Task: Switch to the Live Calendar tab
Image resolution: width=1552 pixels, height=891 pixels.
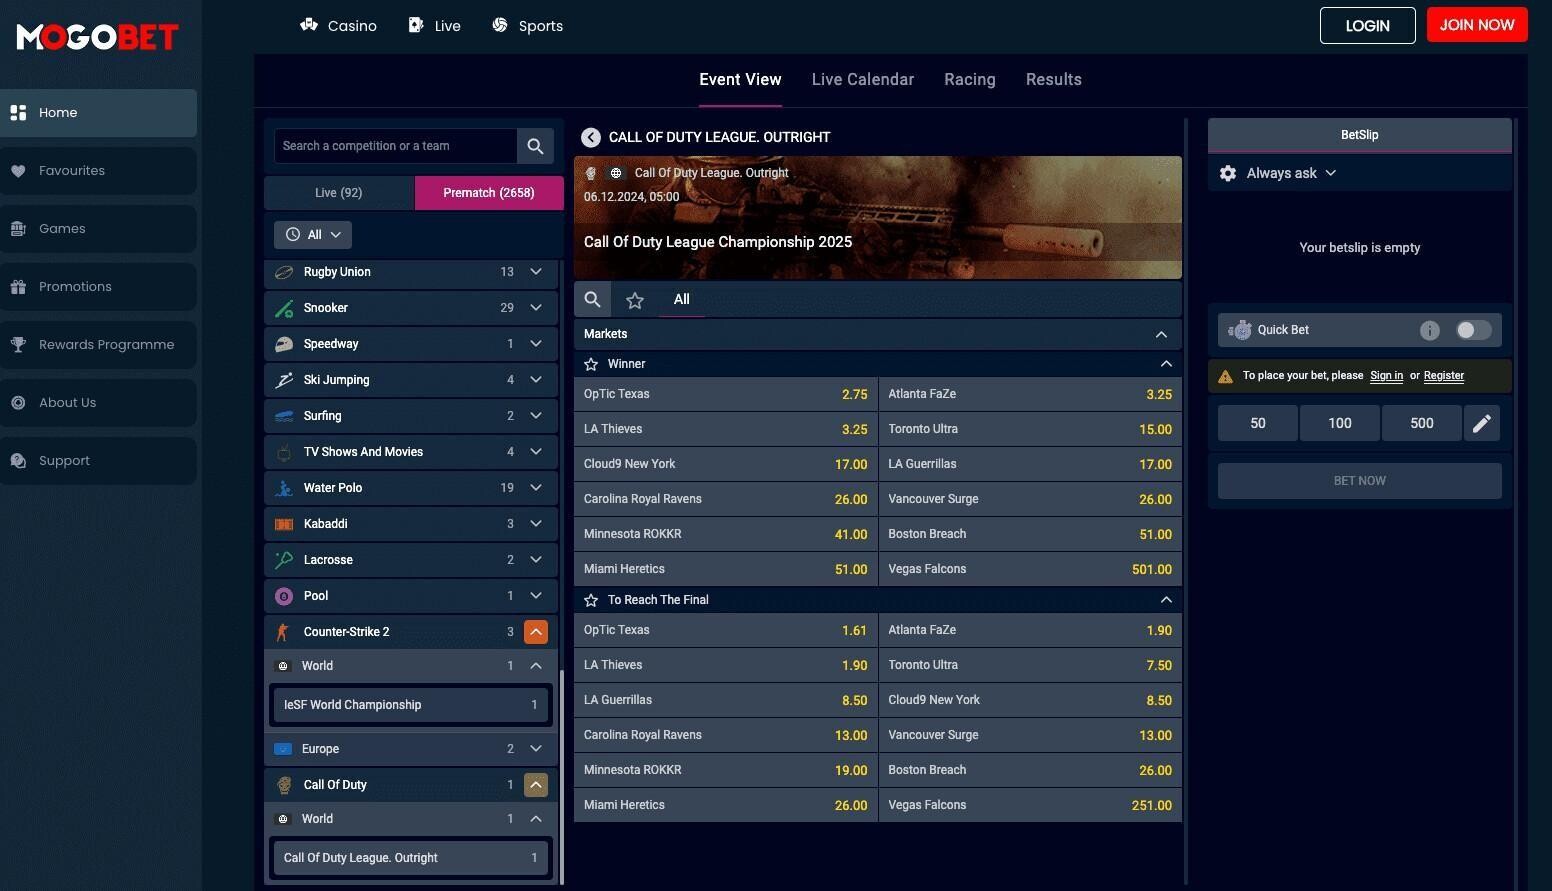Action: tap(863, 80)
